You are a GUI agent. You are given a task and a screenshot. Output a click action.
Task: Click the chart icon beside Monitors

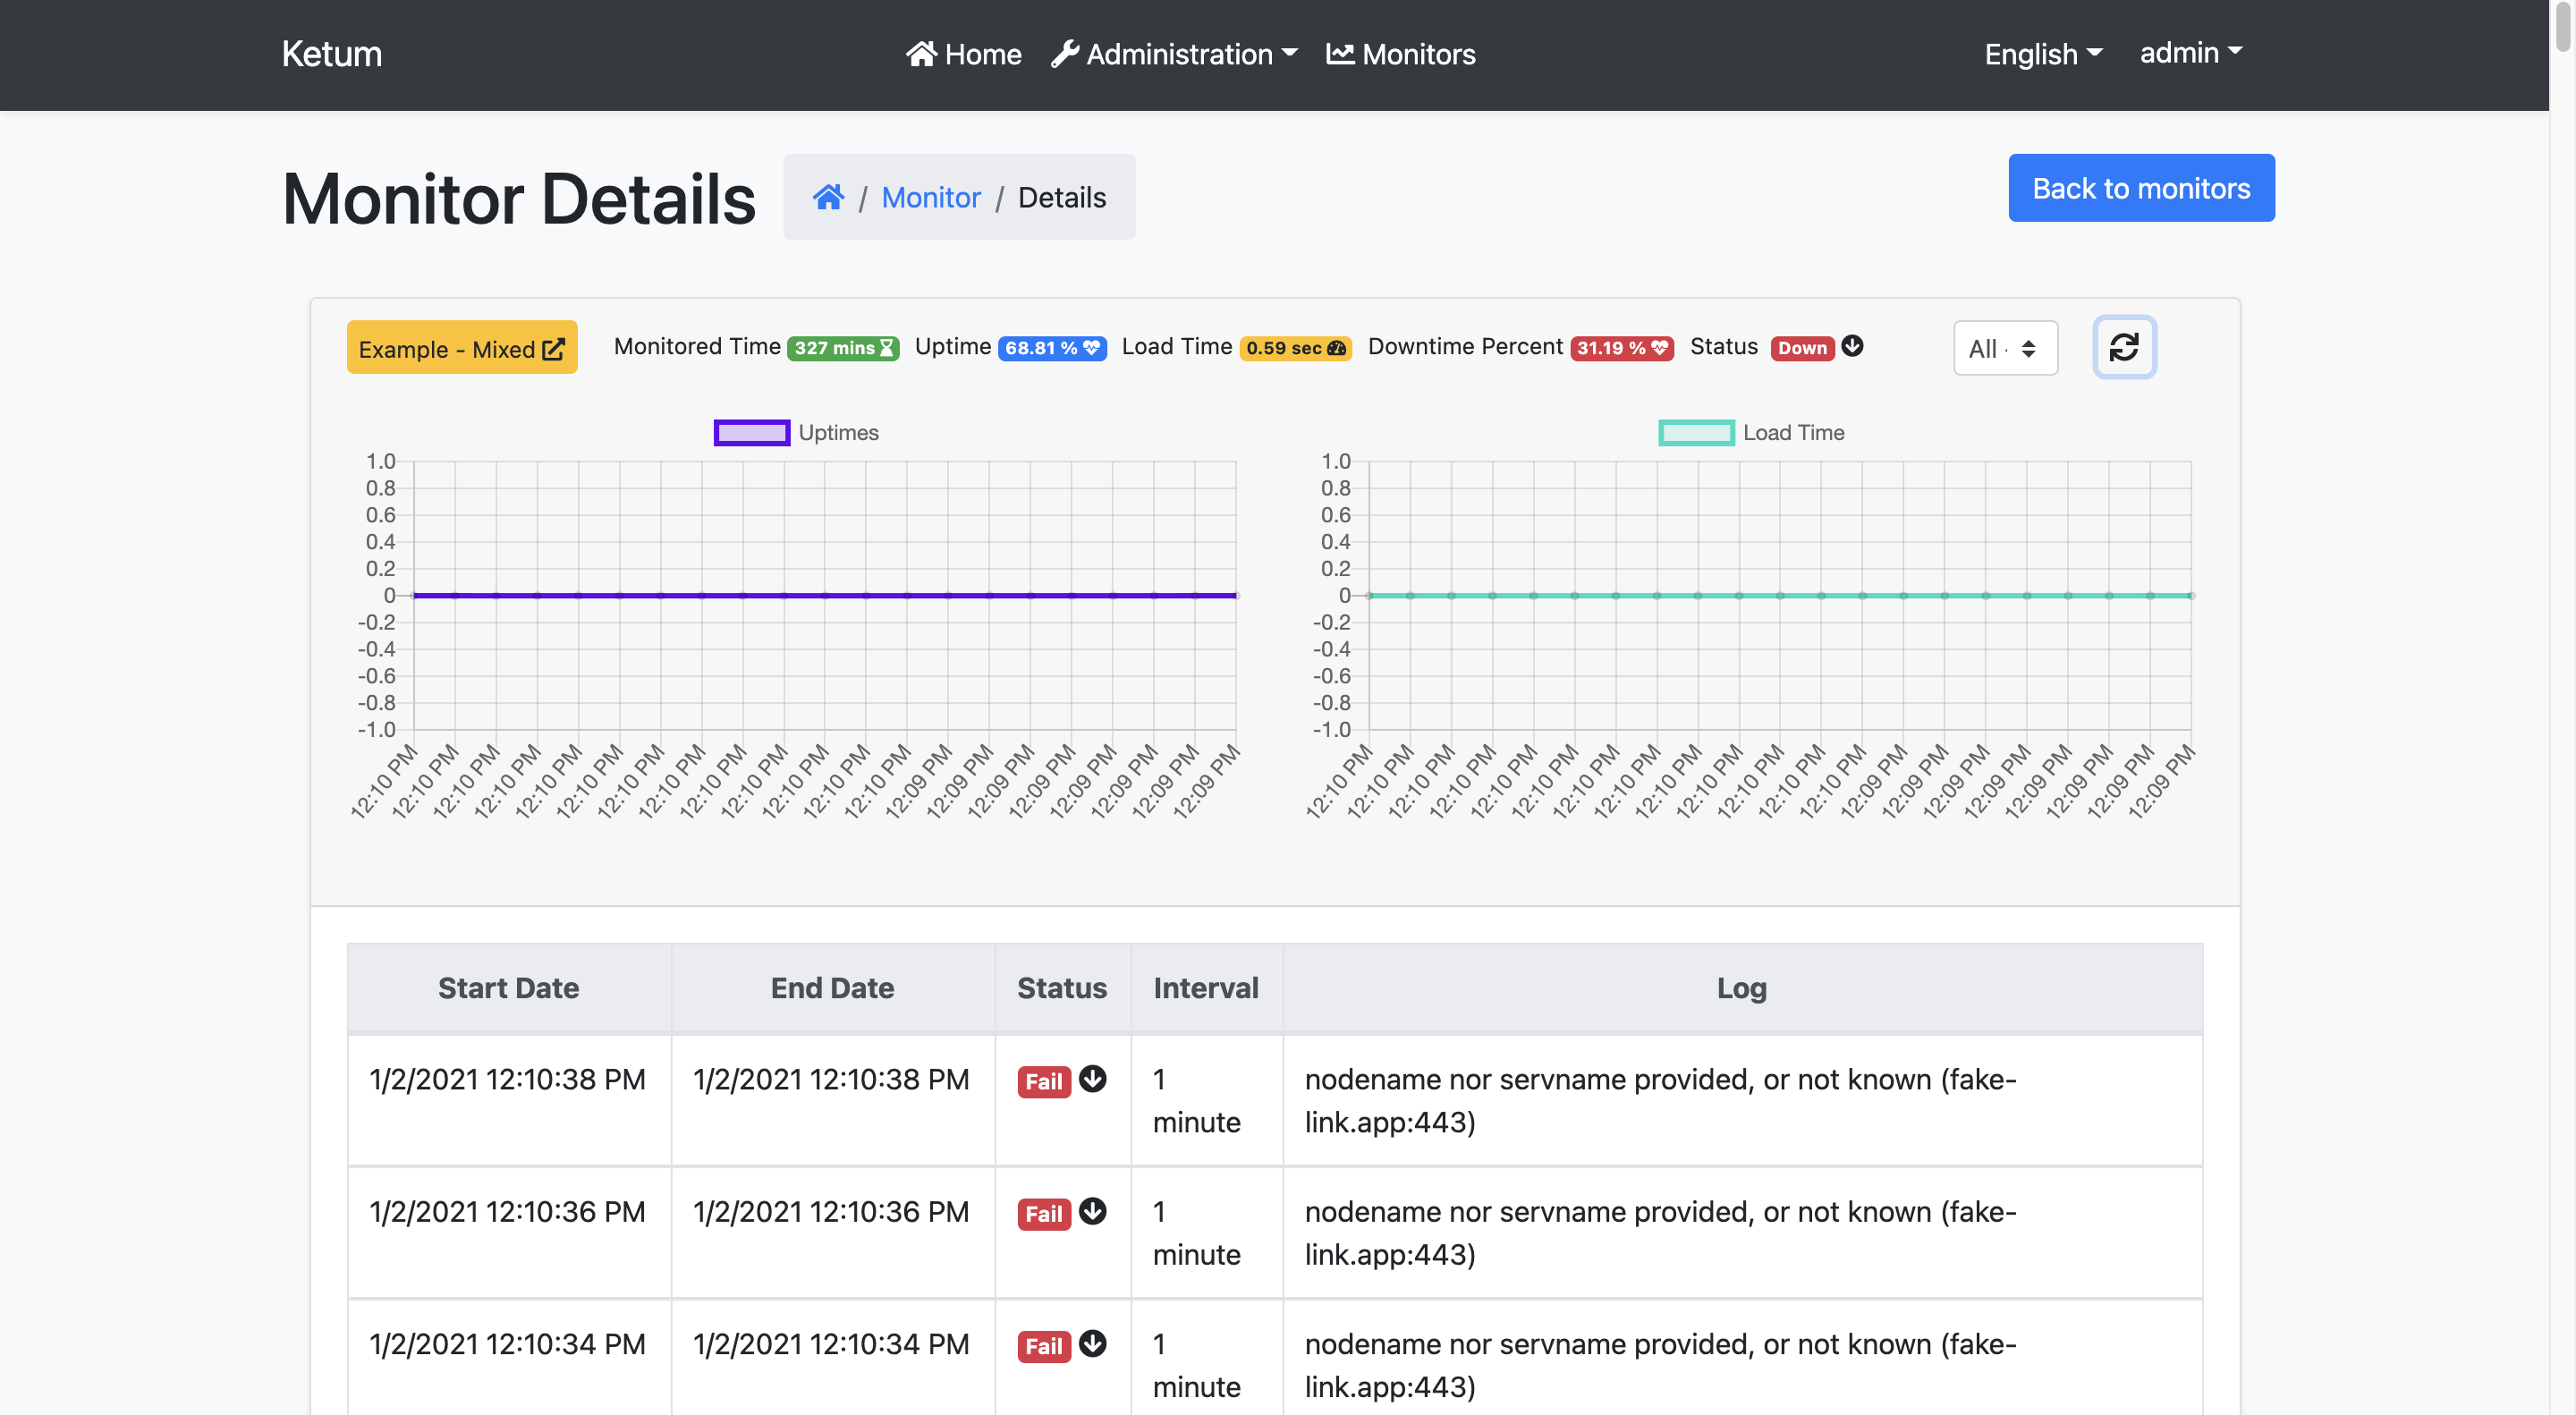pos(1340,53)
